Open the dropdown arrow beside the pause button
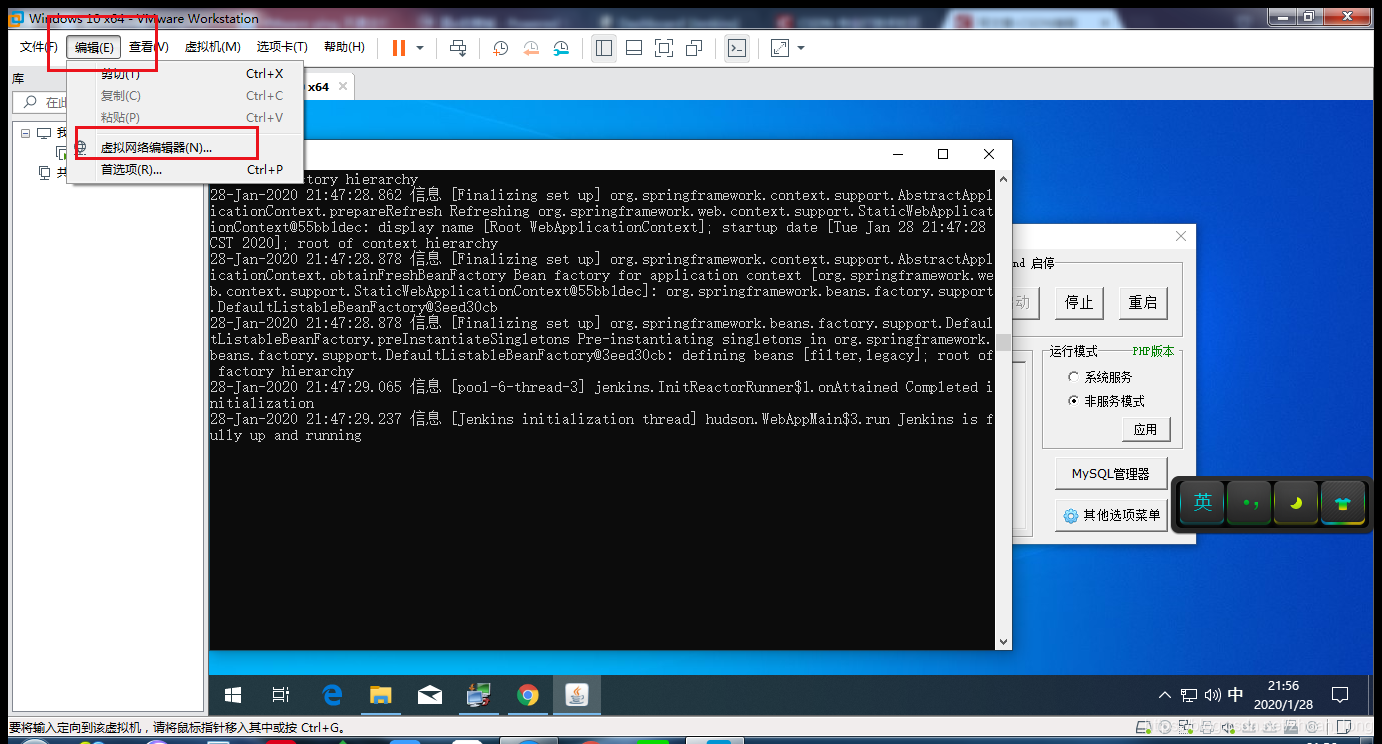Screen dimensions: 1382x744 420,48
